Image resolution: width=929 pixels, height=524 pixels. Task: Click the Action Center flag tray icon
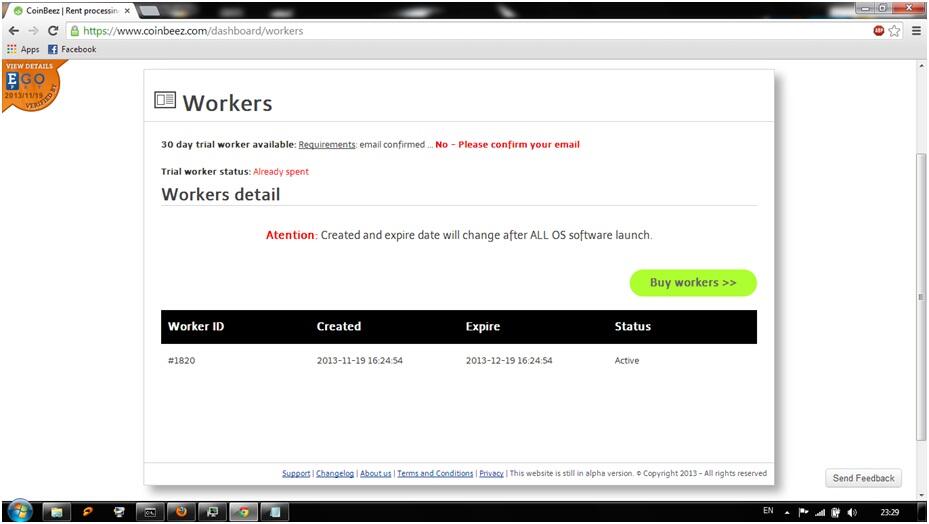tap(803, 512)
